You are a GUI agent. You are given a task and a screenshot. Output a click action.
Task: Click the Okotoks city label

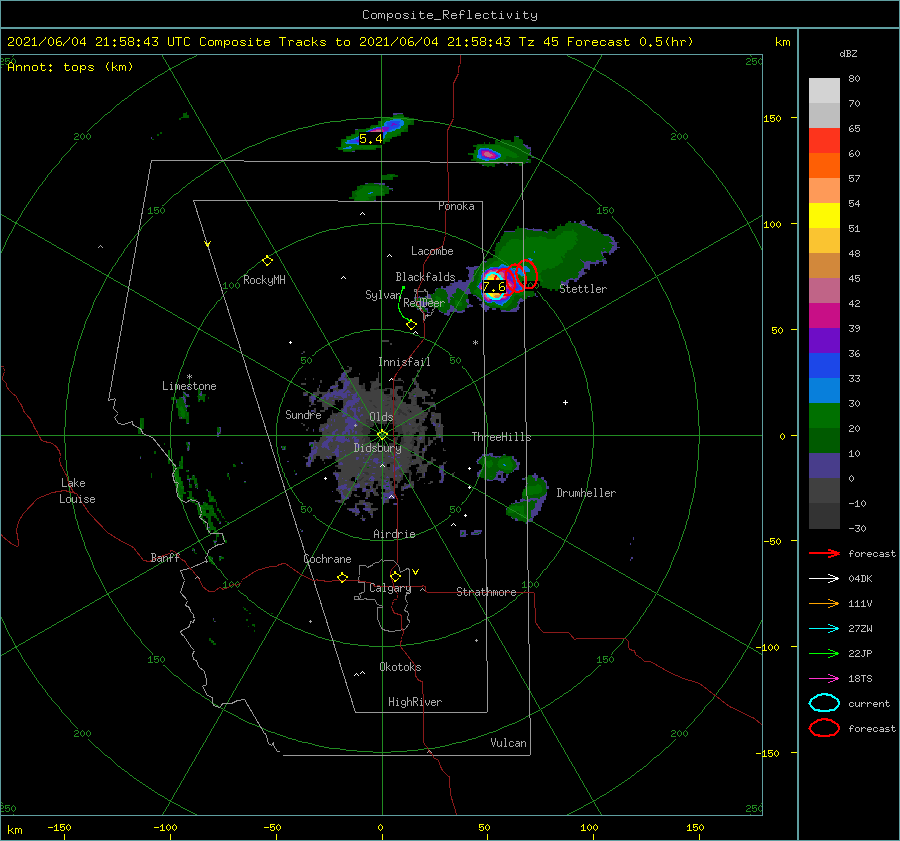[400, 667]
